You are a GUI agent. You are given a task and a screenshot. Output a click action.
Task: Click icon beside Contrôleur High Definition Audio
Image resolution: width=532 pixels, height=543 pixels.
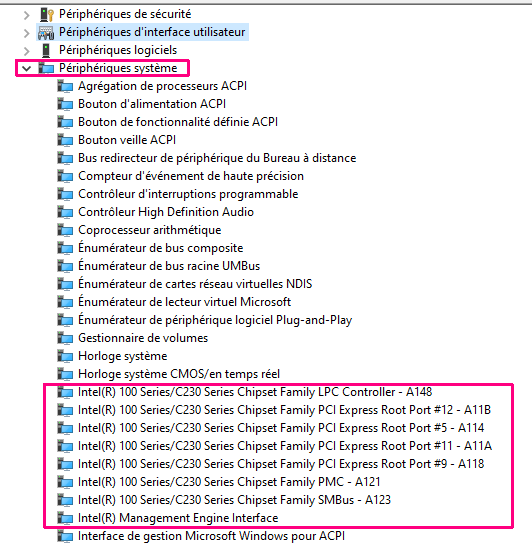coord(65,212)
